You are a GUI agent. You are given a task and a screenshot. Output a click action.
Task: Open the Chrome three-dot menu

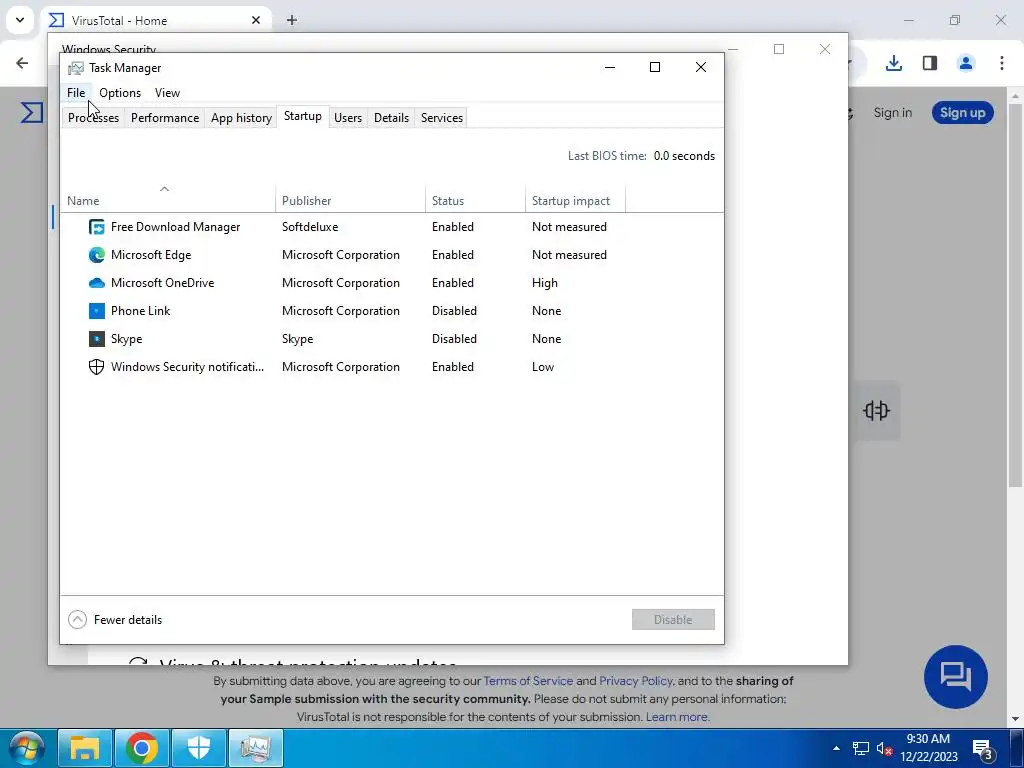click(x=1001, y=63)
